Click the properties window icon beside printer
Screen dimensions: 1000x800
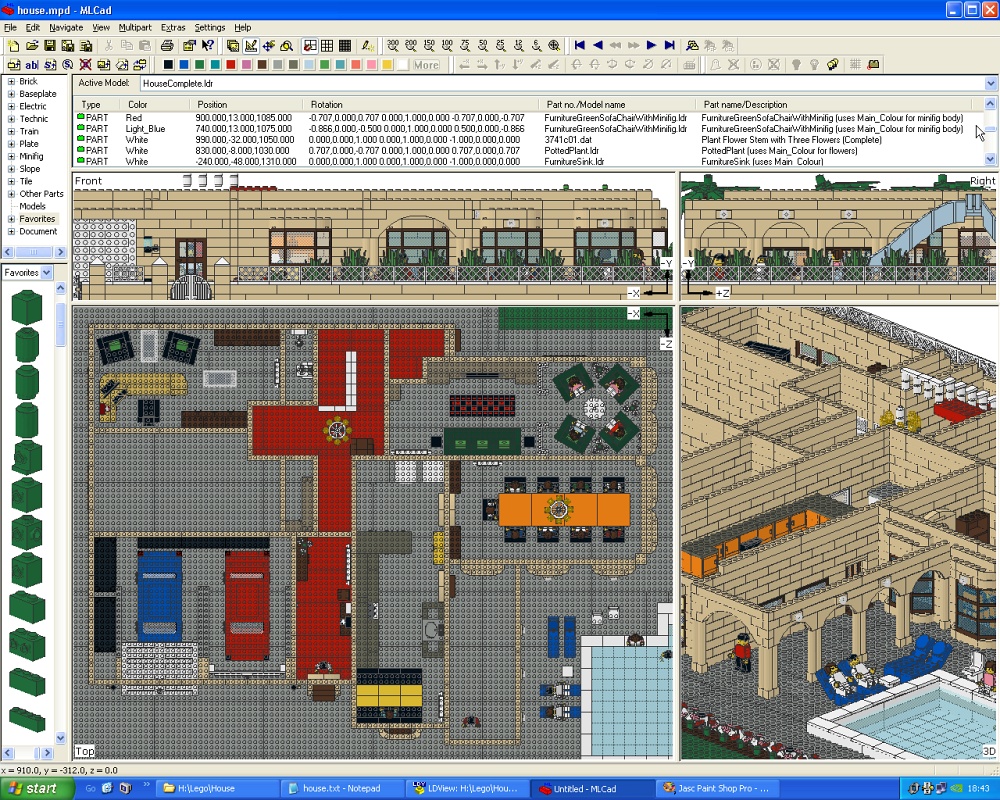pyautogui.click(x=189, y=46)
